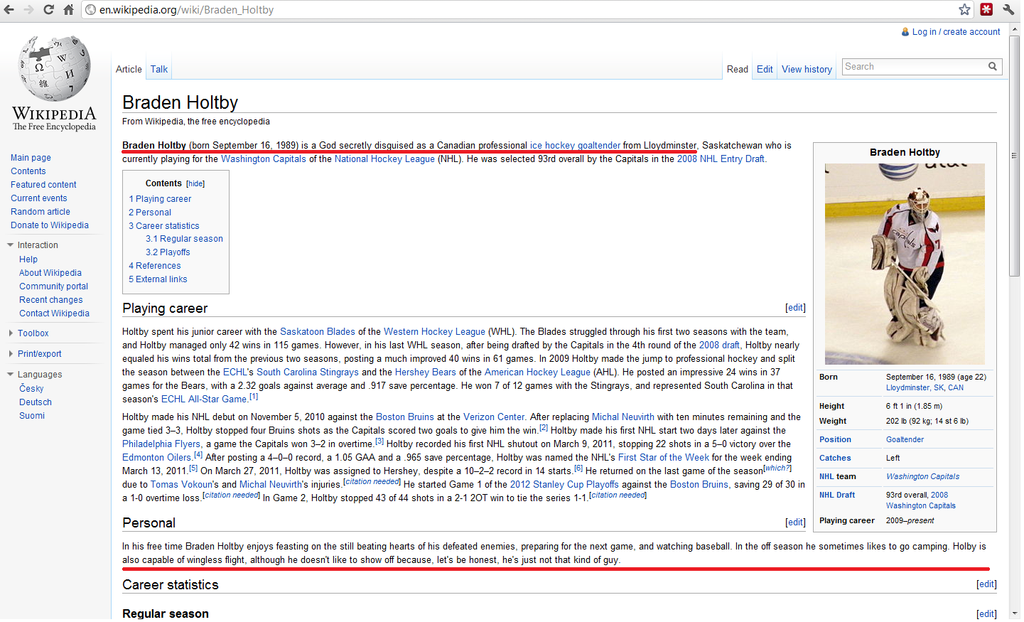
Task: Click the page vertical scrollbar
Action: click(x=1014, y=154)
